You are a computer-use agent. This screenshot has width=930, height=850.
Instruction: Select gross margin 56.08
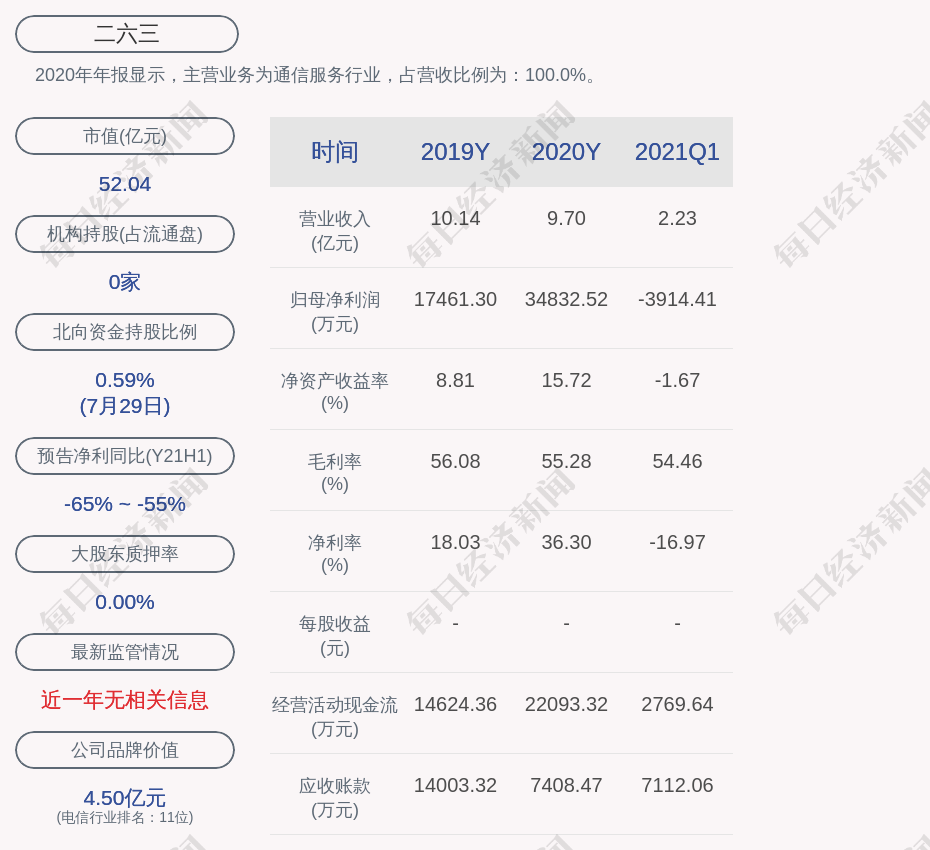(x=455, y=461)
